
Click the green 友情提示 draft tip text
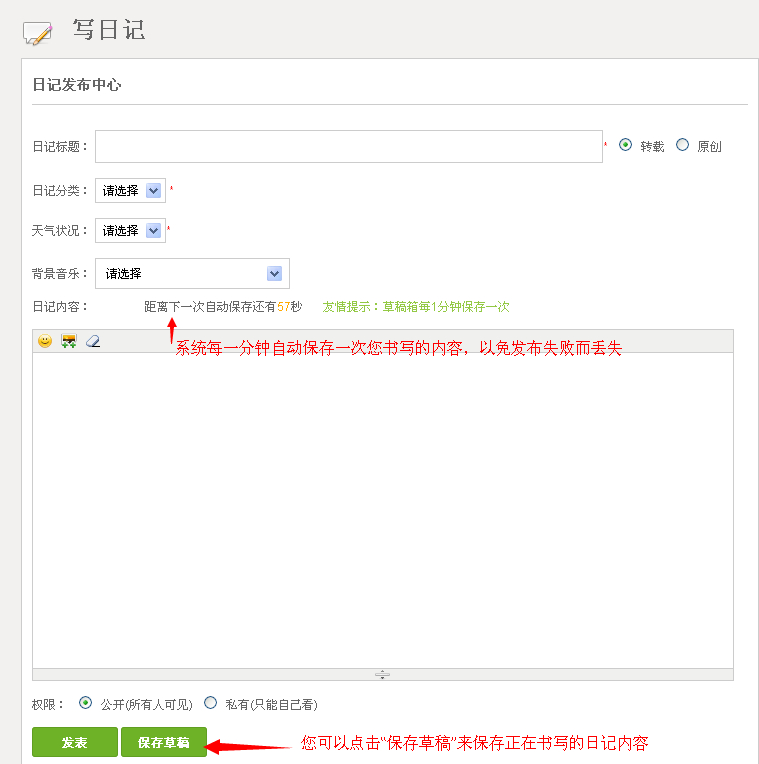[x=416, y=307]
